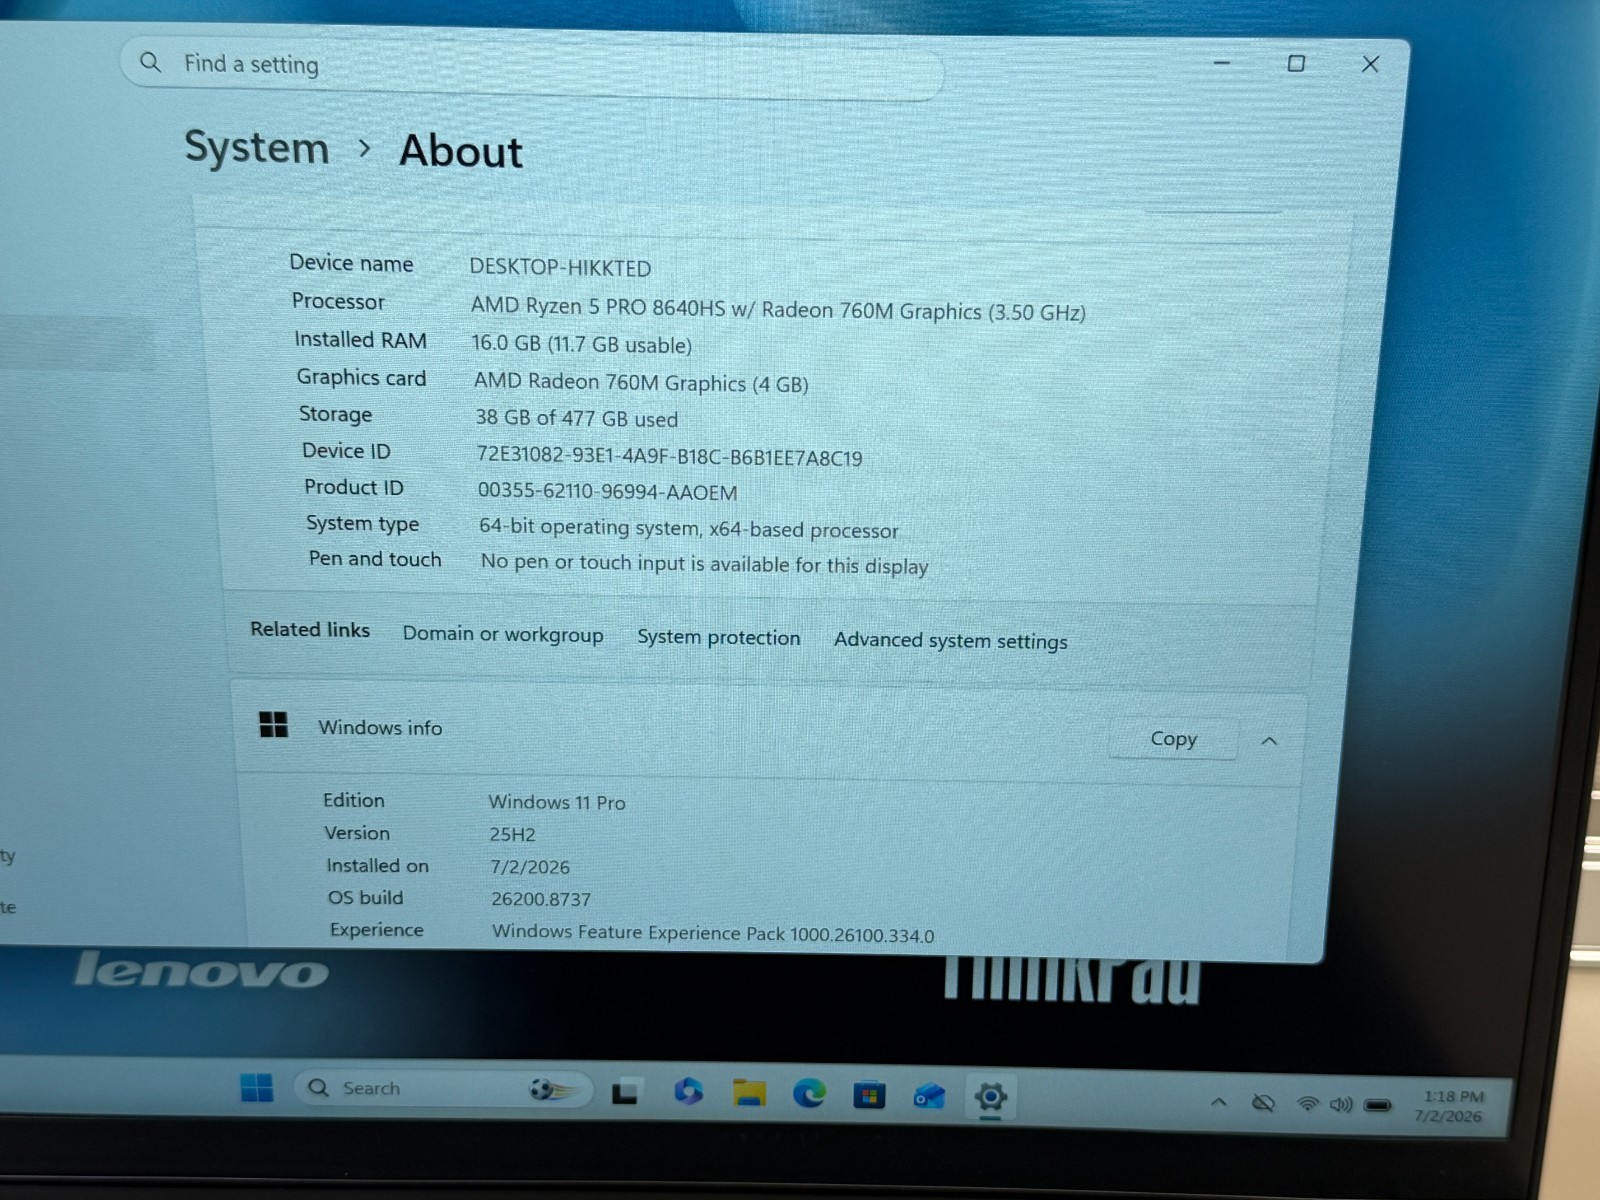Viewport: 1600px width, 1200px height.
Task: Click the battery tray icon
Action: 1378,1105
